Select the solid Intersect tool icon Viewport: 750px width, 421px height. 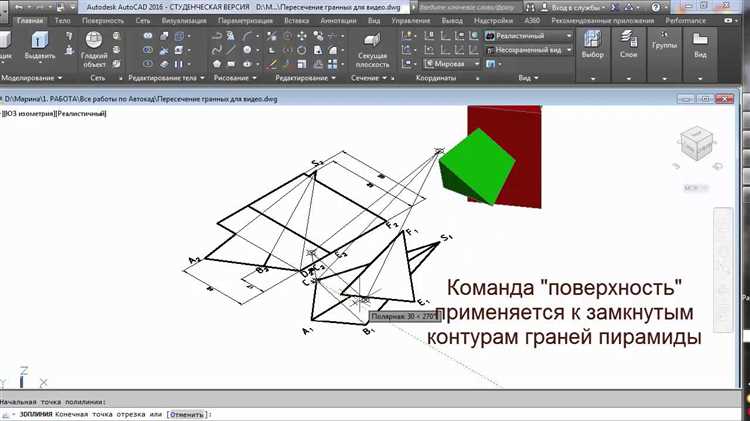(x=148, y=64)
